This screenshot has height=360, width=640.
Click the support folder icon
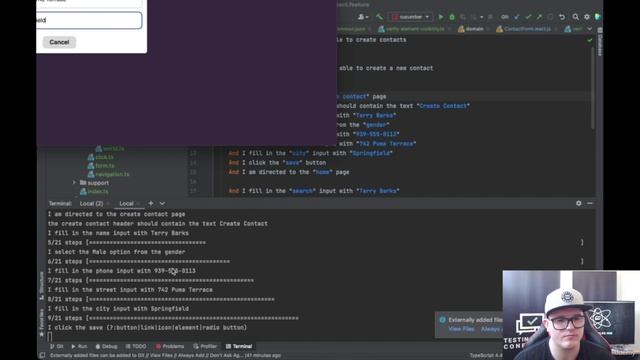(83, 182)
